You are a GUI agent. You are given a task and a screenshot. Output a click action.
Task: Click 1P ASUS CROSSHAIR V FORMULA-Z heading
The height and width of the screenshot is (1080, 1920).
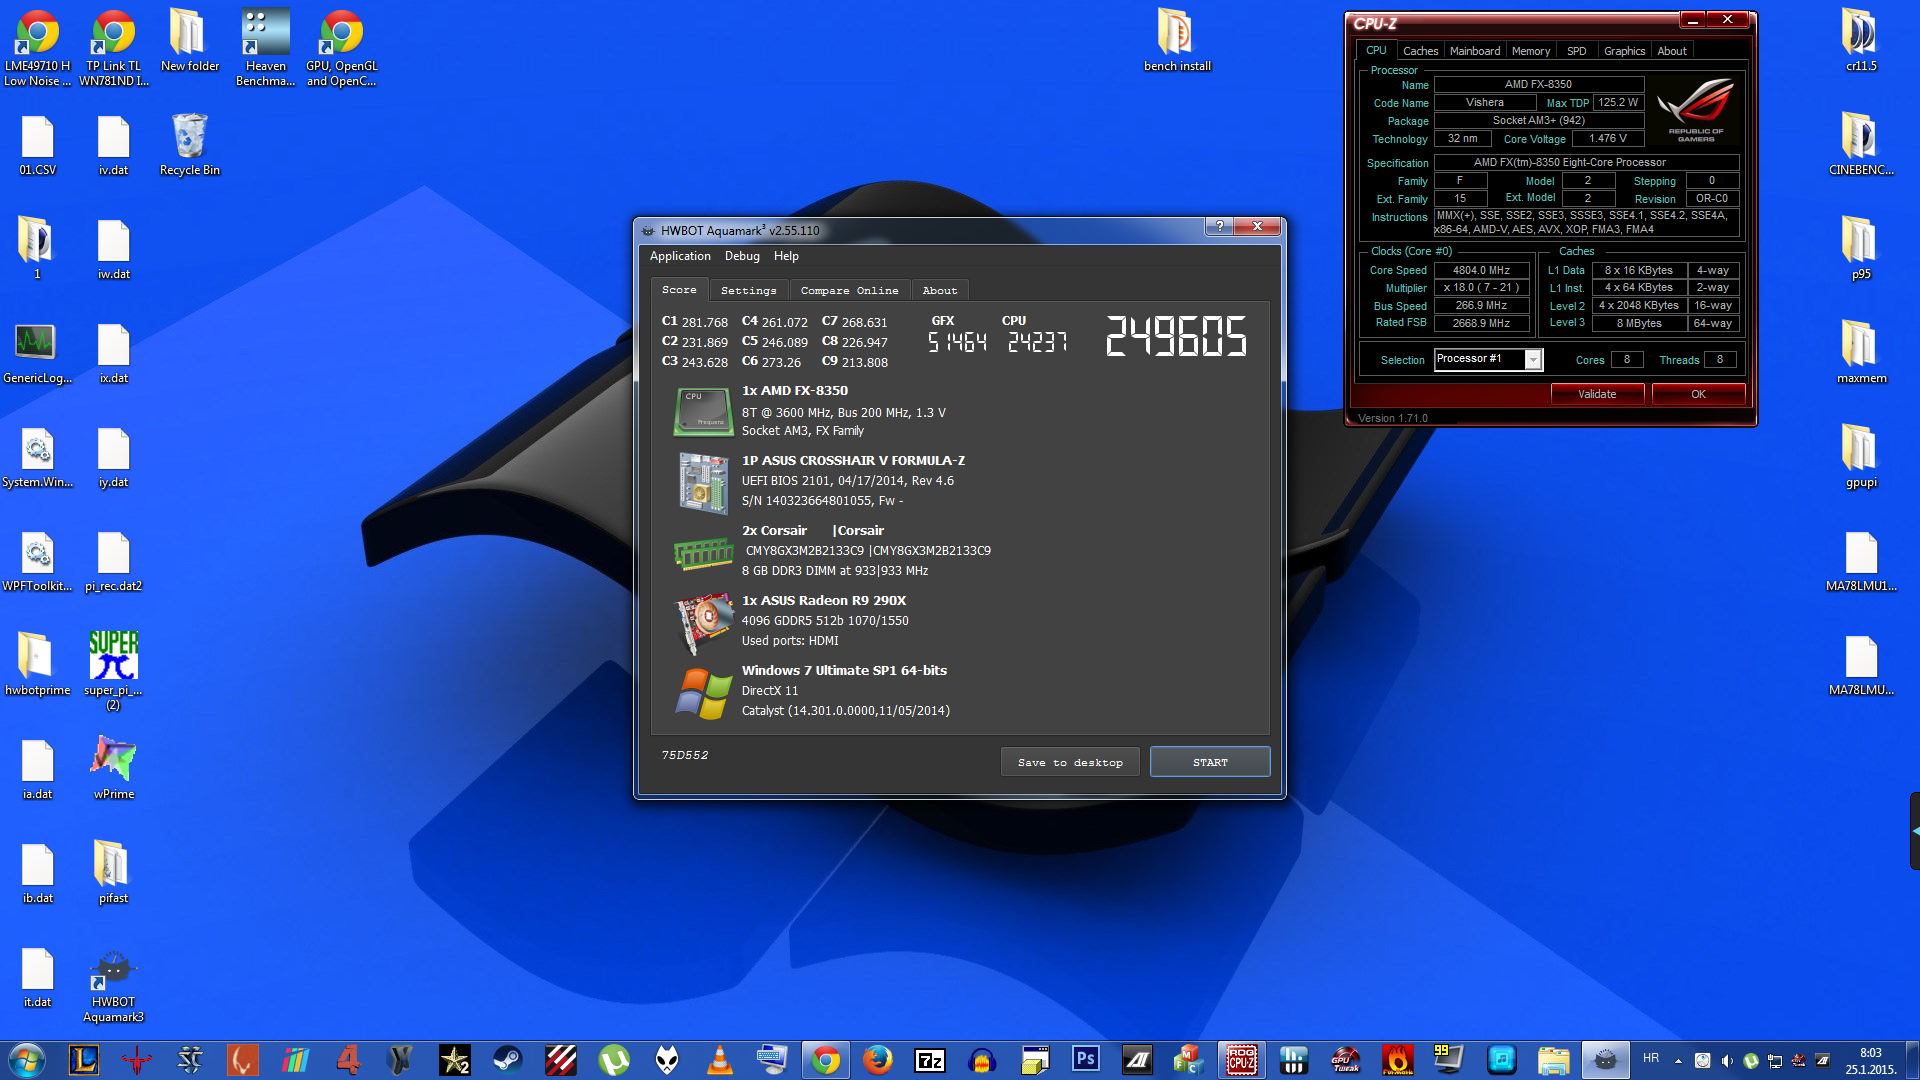(x=853, y=460)
